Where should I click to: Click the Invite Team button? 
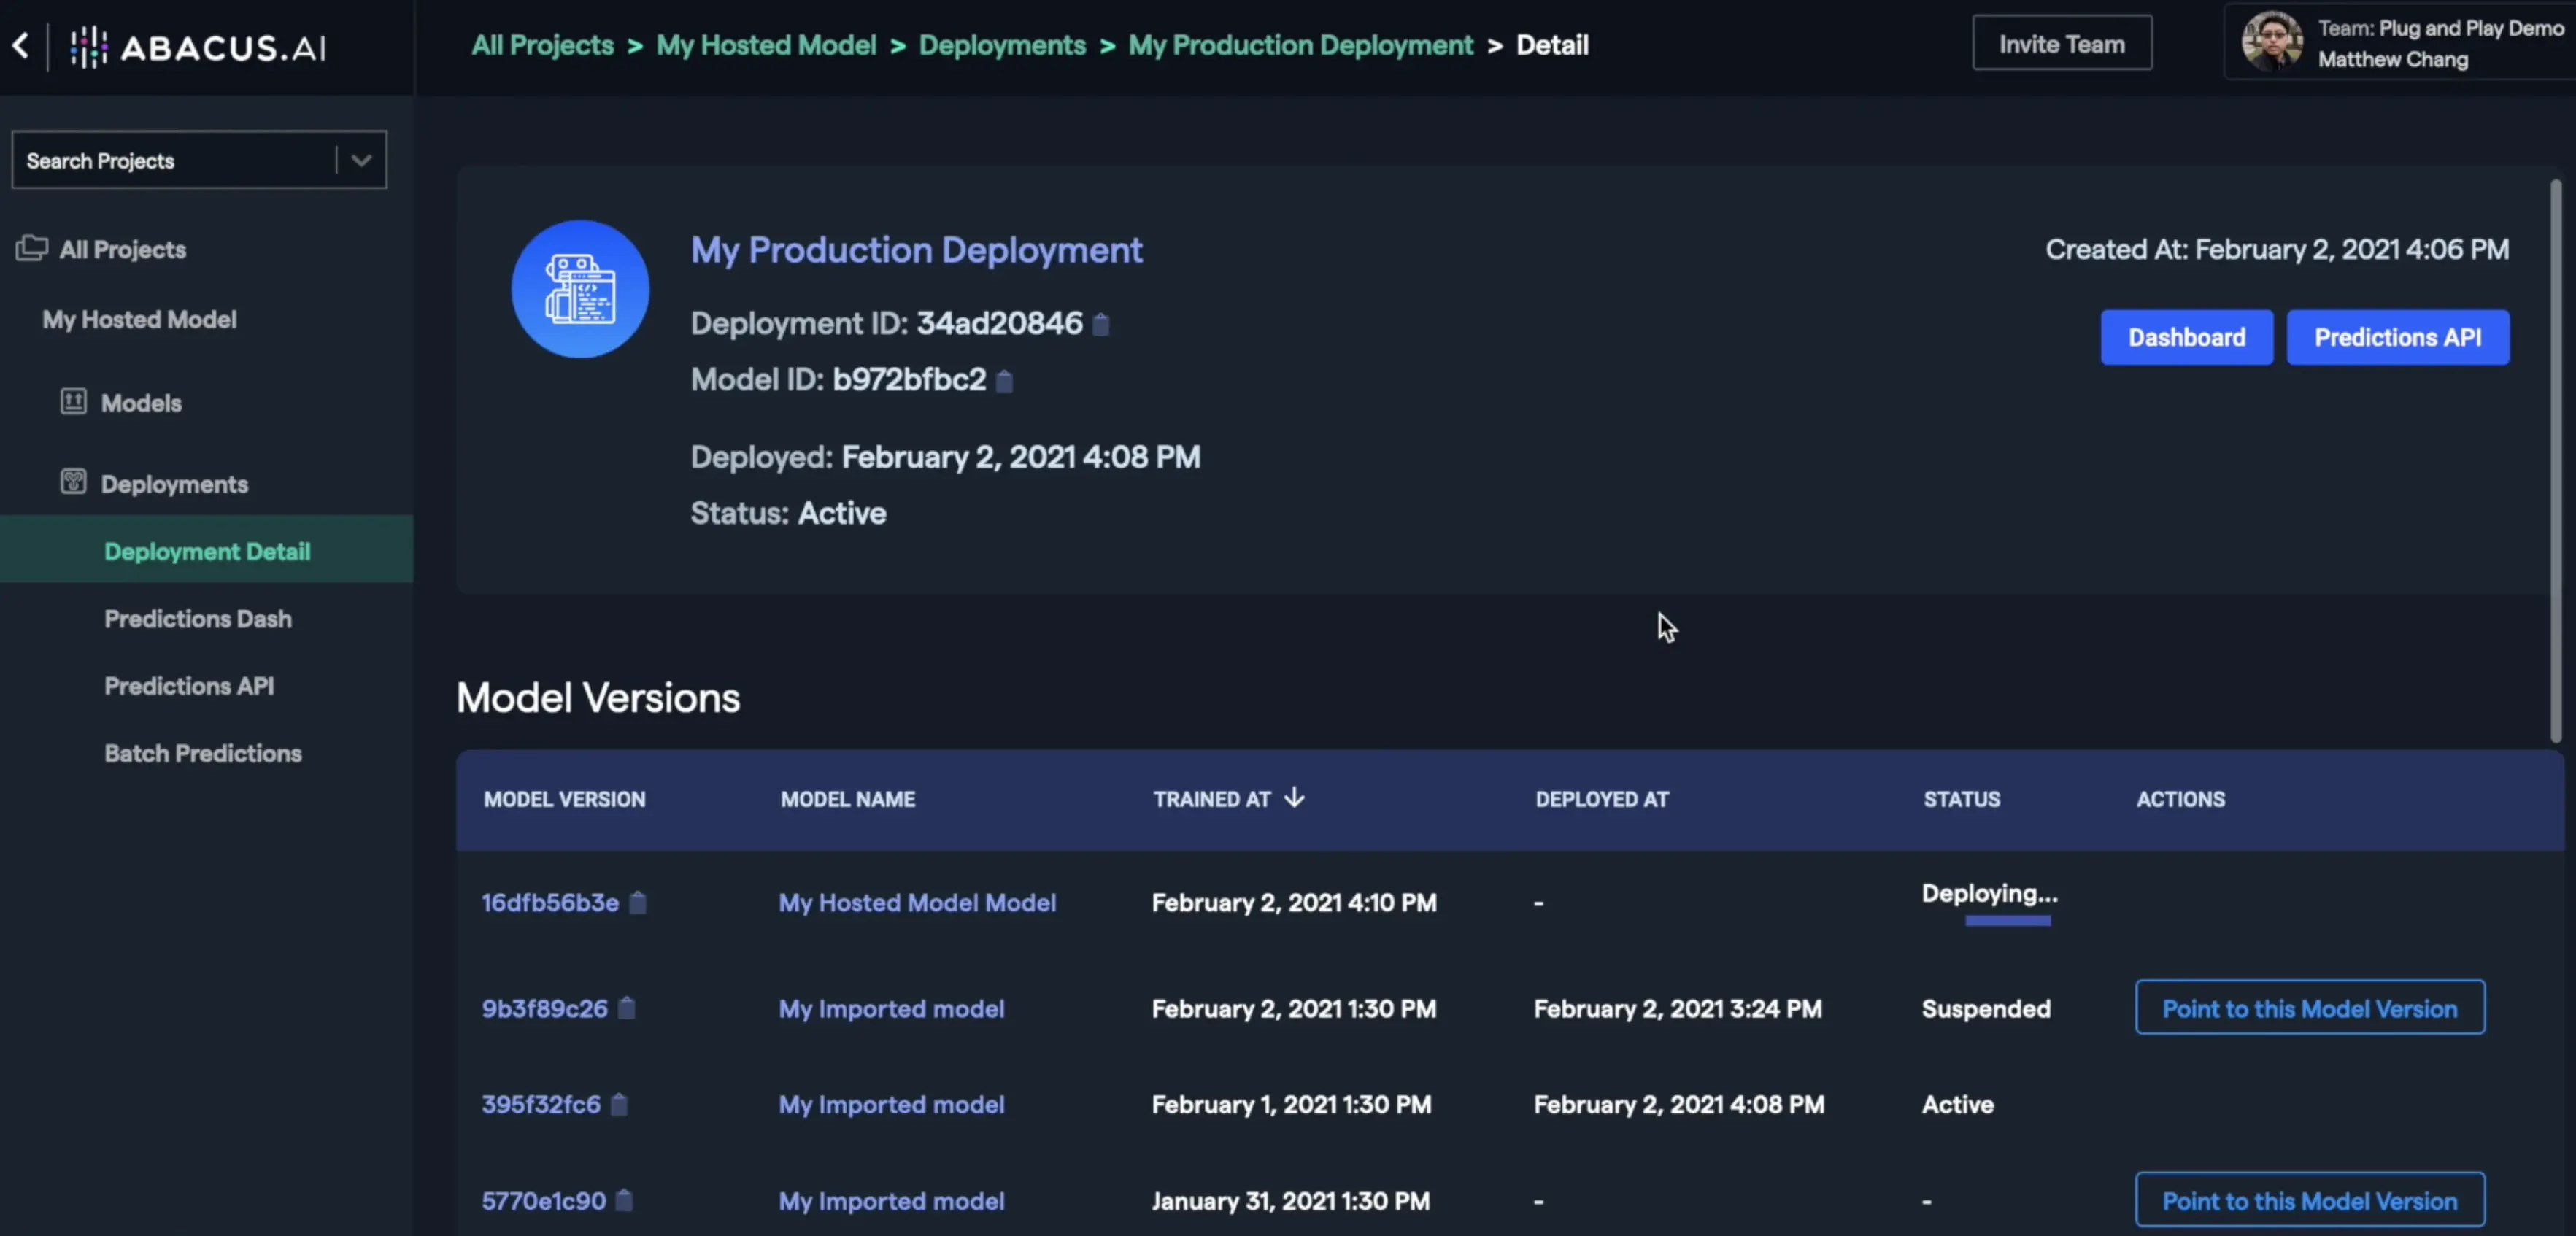tap(2062, 43)
